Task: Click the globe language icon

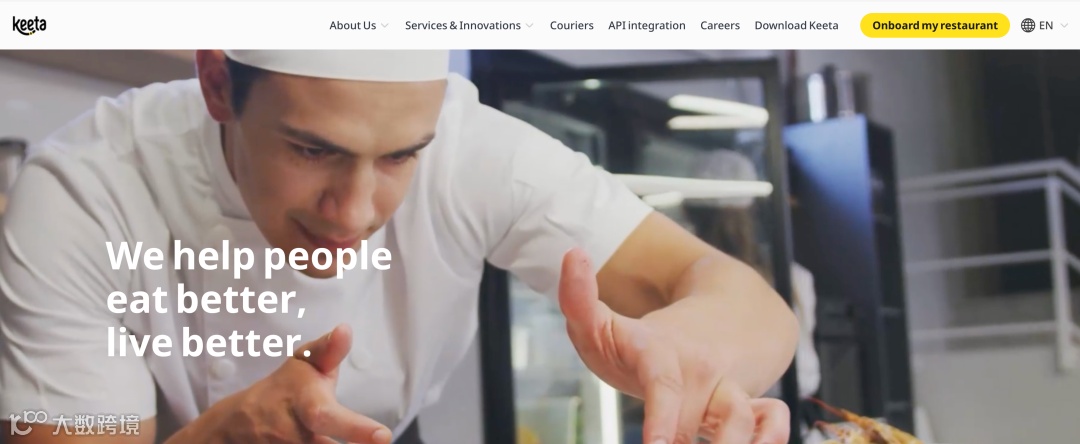Action: pos(1028,25)
